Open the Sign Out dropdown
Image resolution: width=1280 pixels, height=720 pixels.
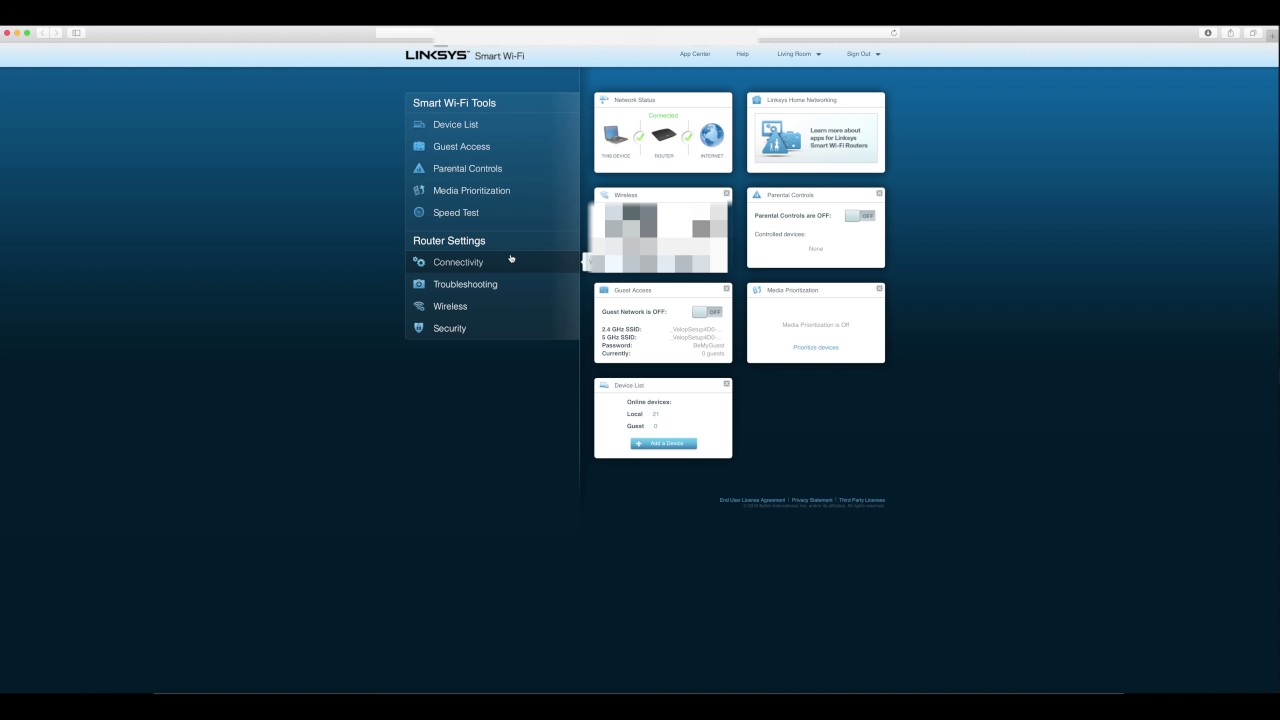(864, 54)
